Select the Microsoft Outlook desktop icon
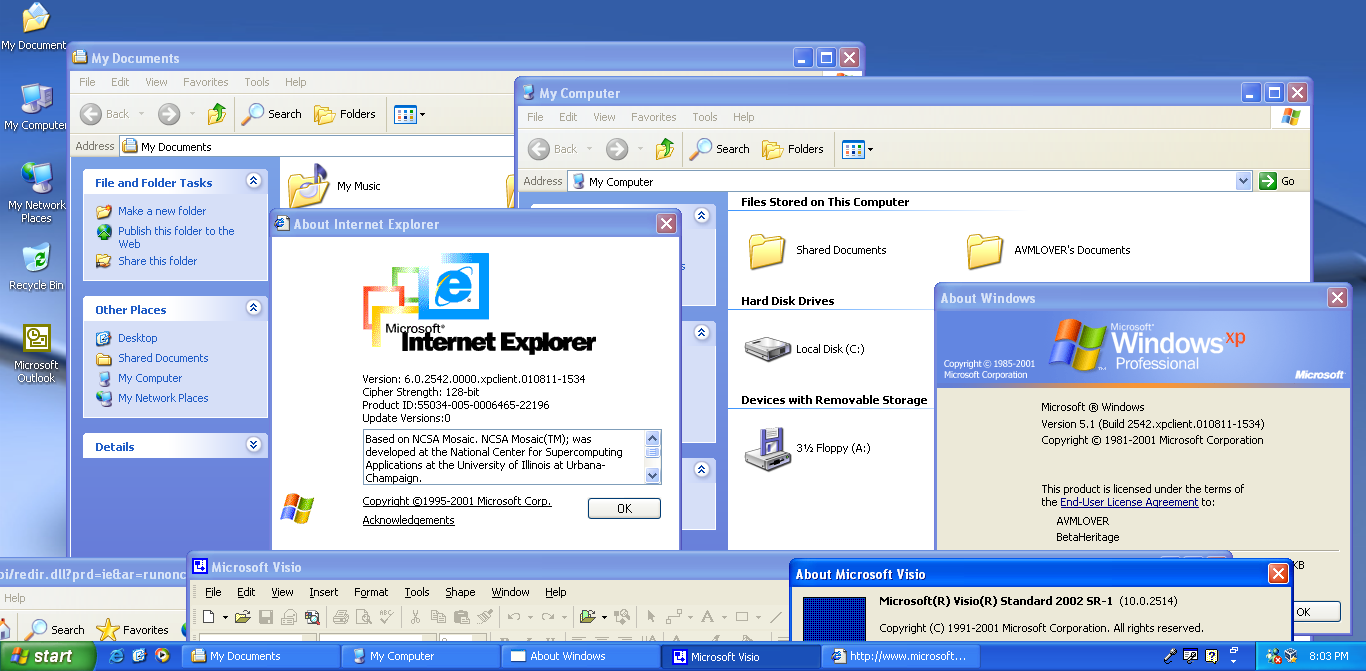1366x671 pixels. coord(36,353)
